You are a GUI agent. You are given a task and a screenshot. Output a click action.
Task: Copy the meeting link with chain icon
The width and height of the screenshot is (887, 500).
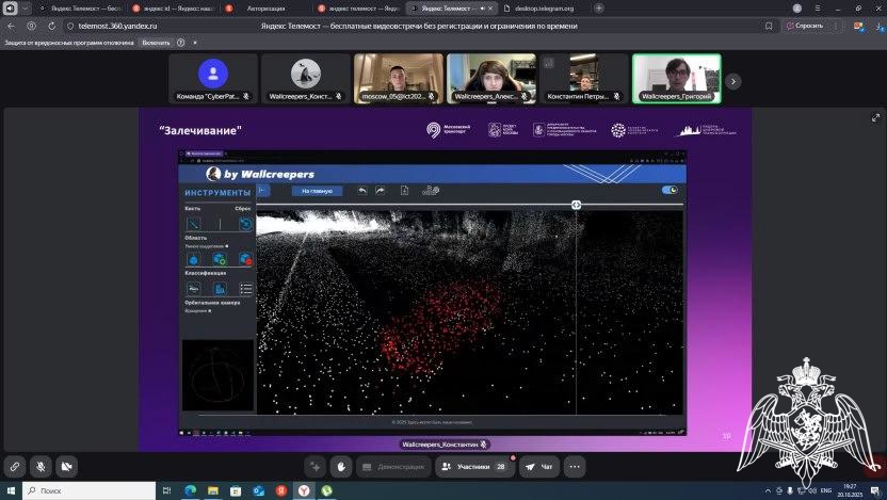(x=15, y=467)
